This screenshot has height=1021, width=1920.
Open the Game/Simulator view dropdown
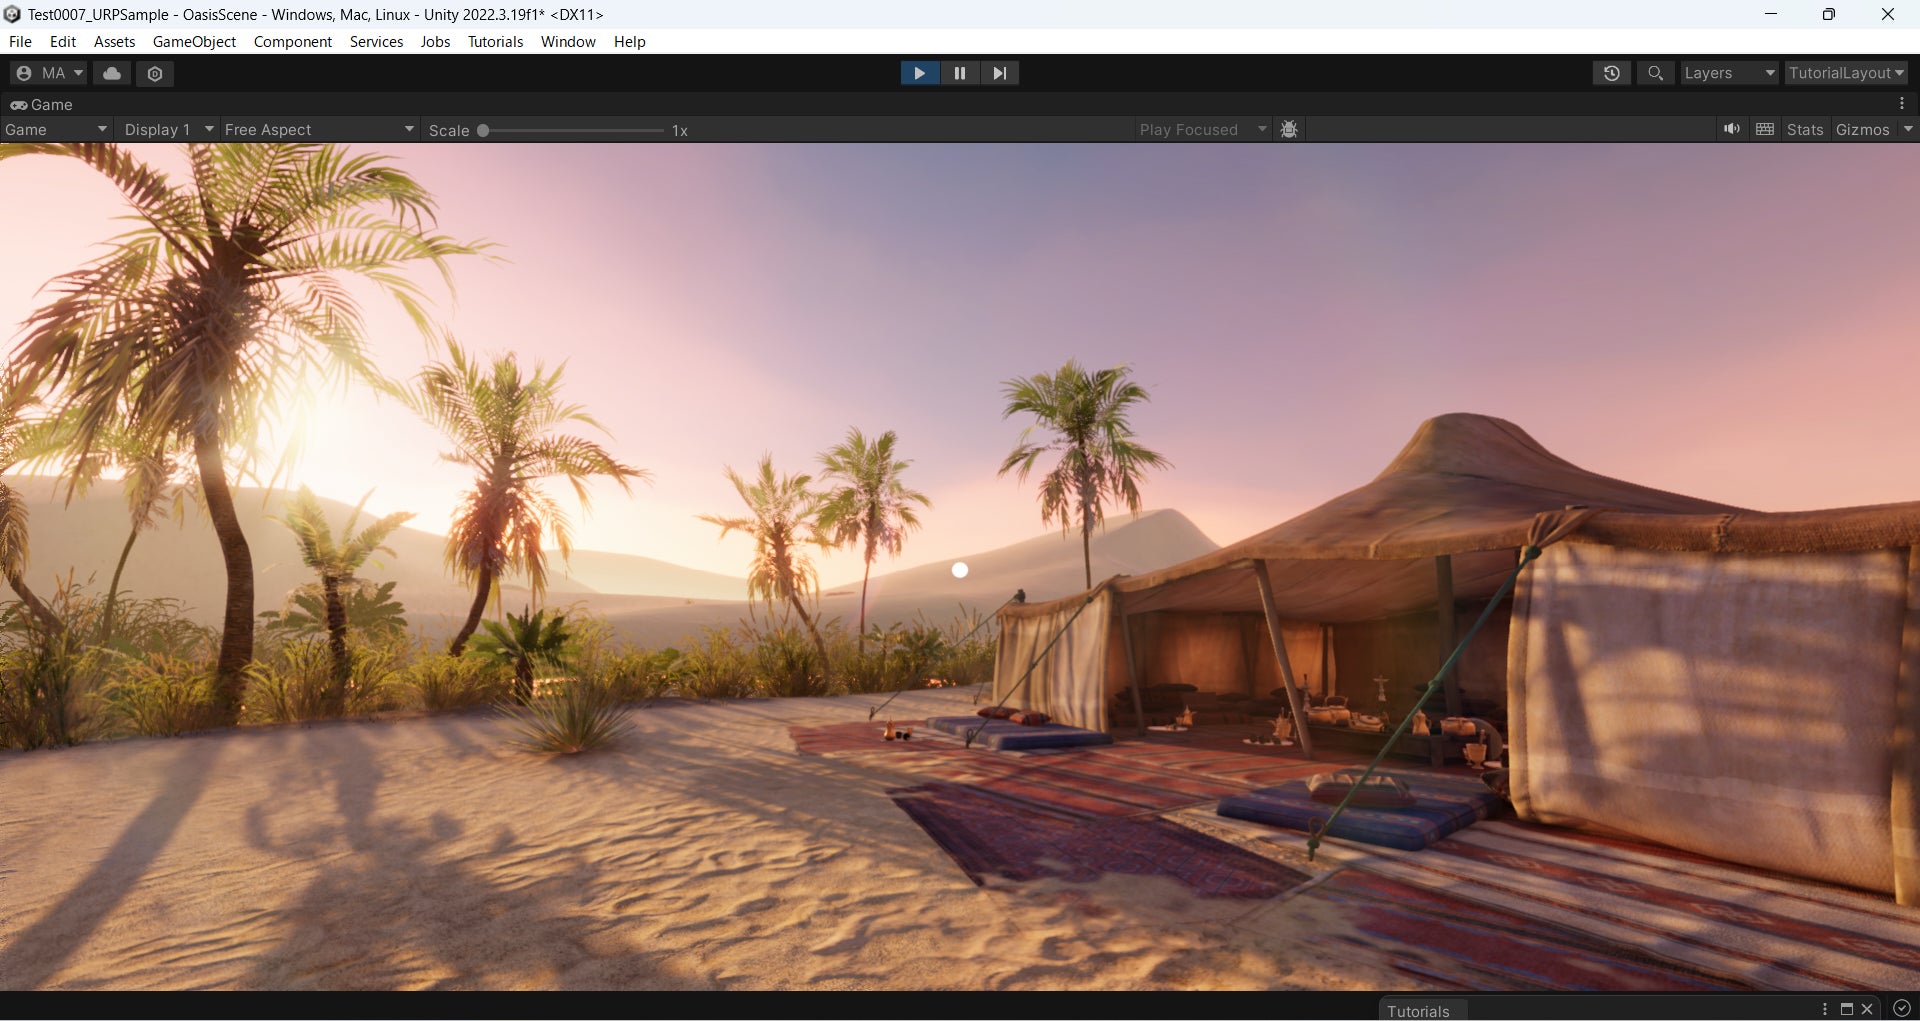(56, 130)
